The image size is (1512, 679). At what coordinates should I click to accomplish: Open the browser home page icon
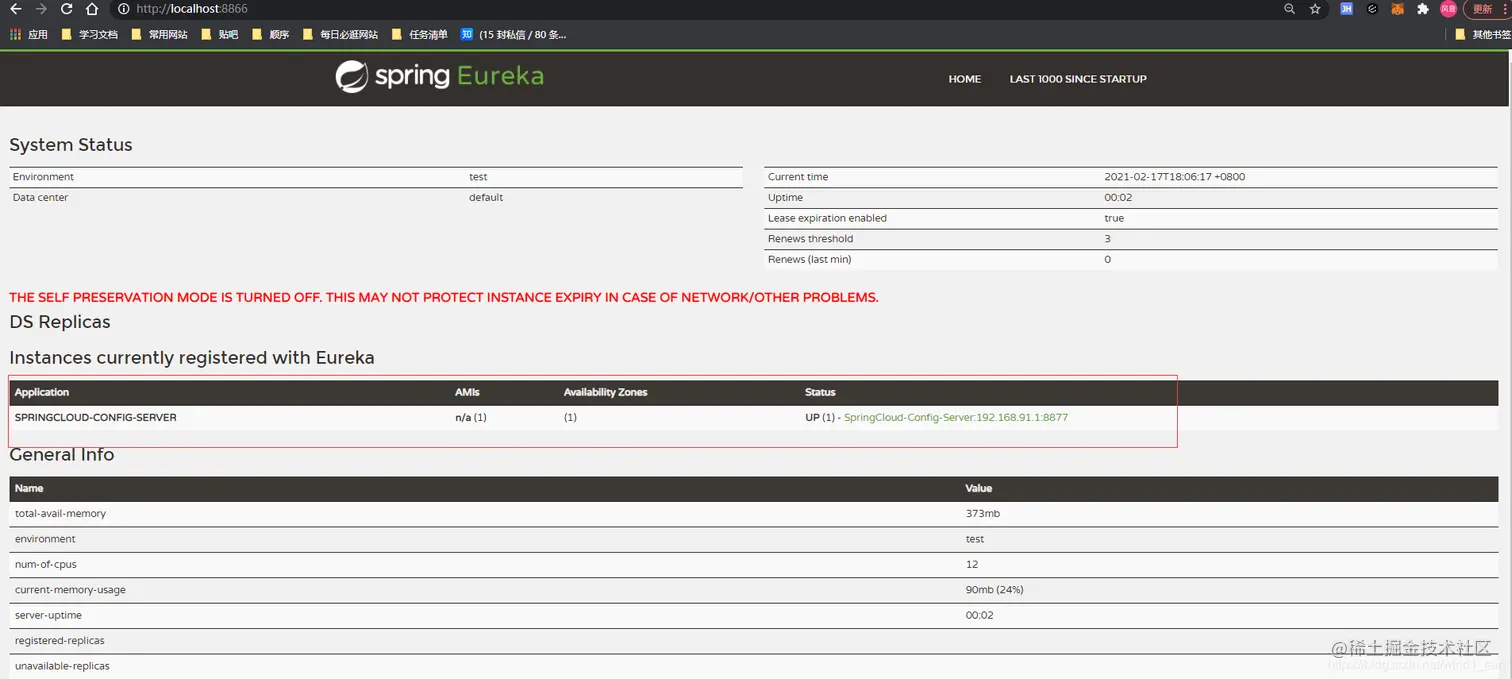[92, 9]
